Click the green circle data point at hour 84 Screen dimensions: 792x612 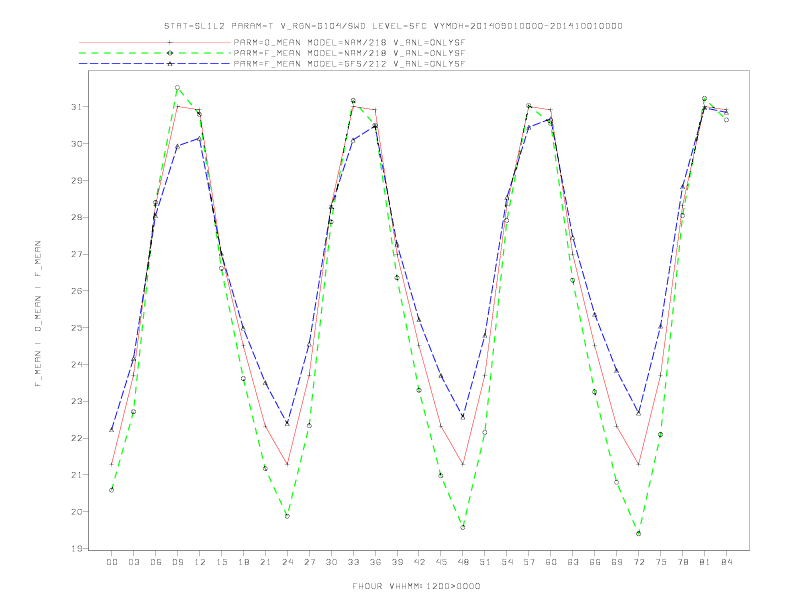click(x=726, y=120)
